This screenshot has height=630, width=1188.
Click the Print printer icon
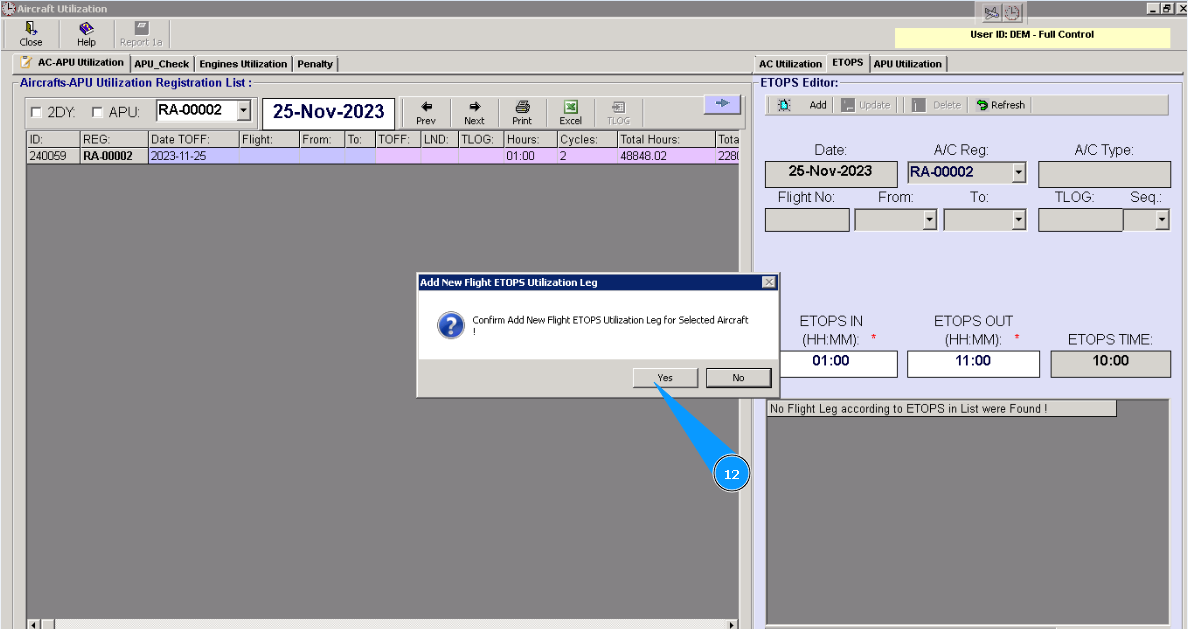pos(522,112)
